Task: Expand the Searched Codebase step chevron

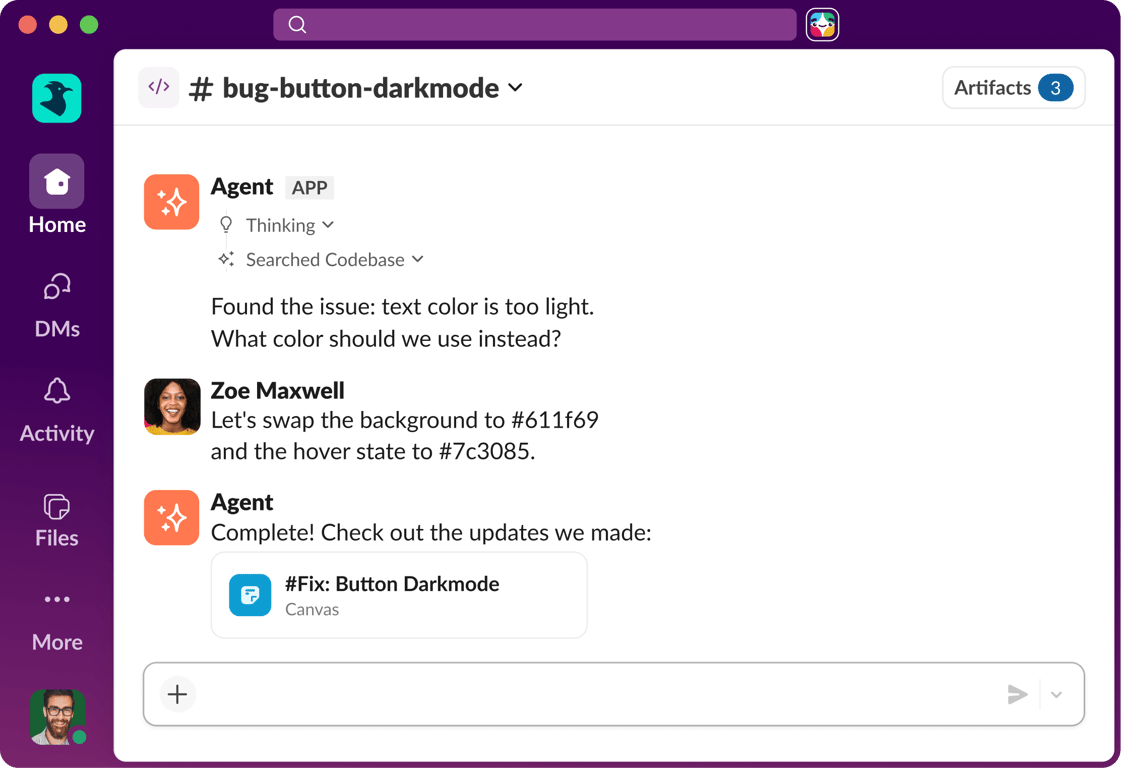Action: (418, 259)
